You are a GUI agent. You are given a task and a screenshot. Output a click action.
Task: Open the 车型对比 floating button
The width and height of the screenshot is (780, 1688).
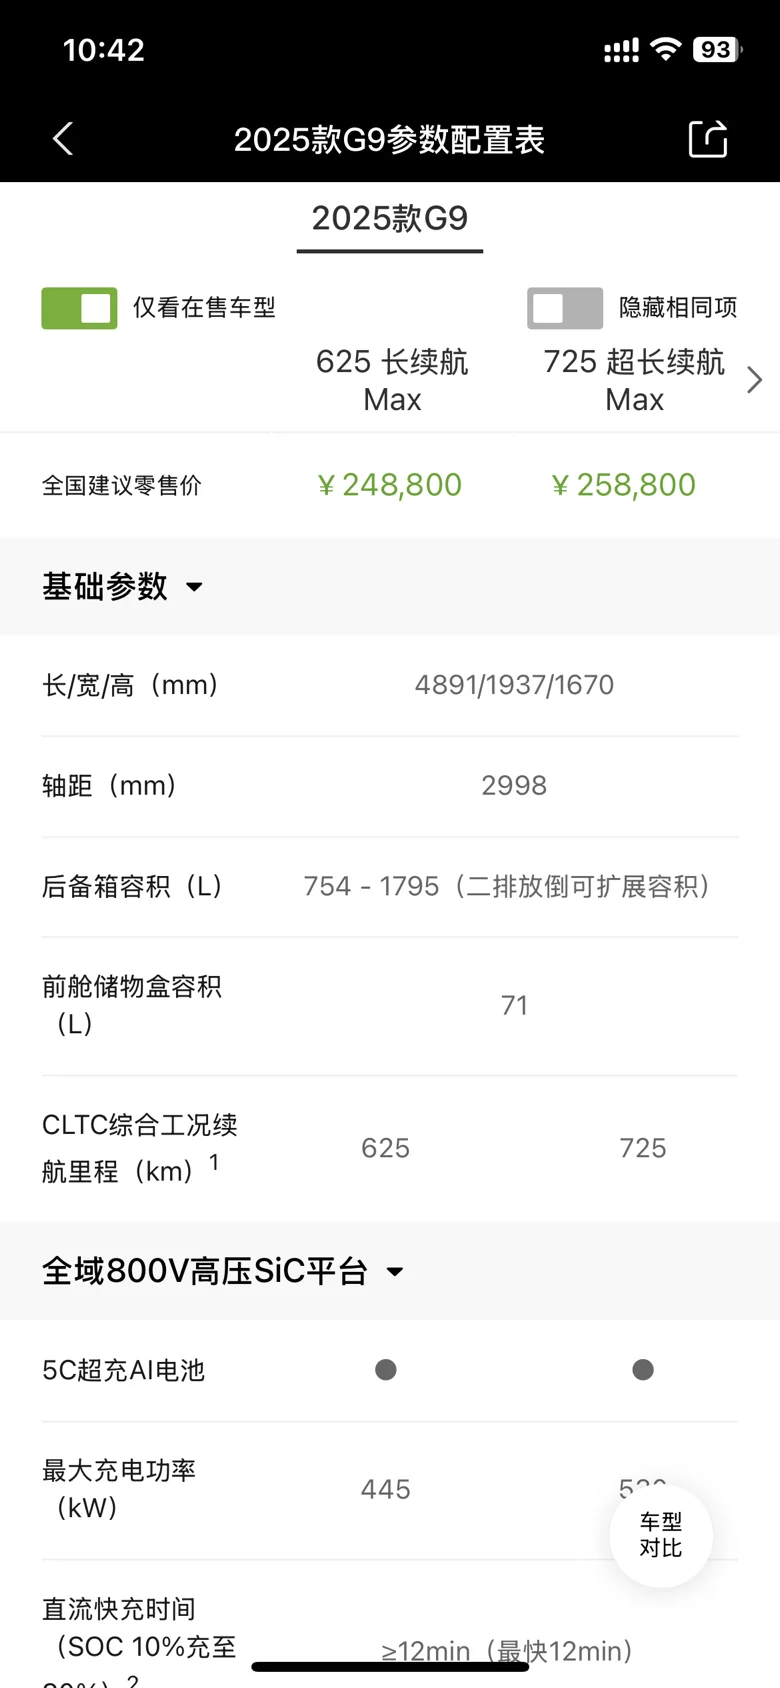(x=661, y=1535)
